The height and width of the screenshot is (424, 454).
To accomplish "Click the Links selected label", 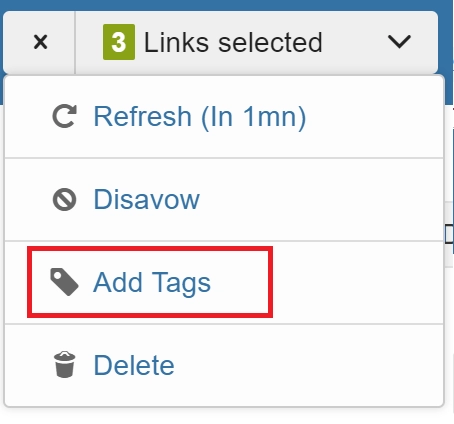I will coord(233,42).
